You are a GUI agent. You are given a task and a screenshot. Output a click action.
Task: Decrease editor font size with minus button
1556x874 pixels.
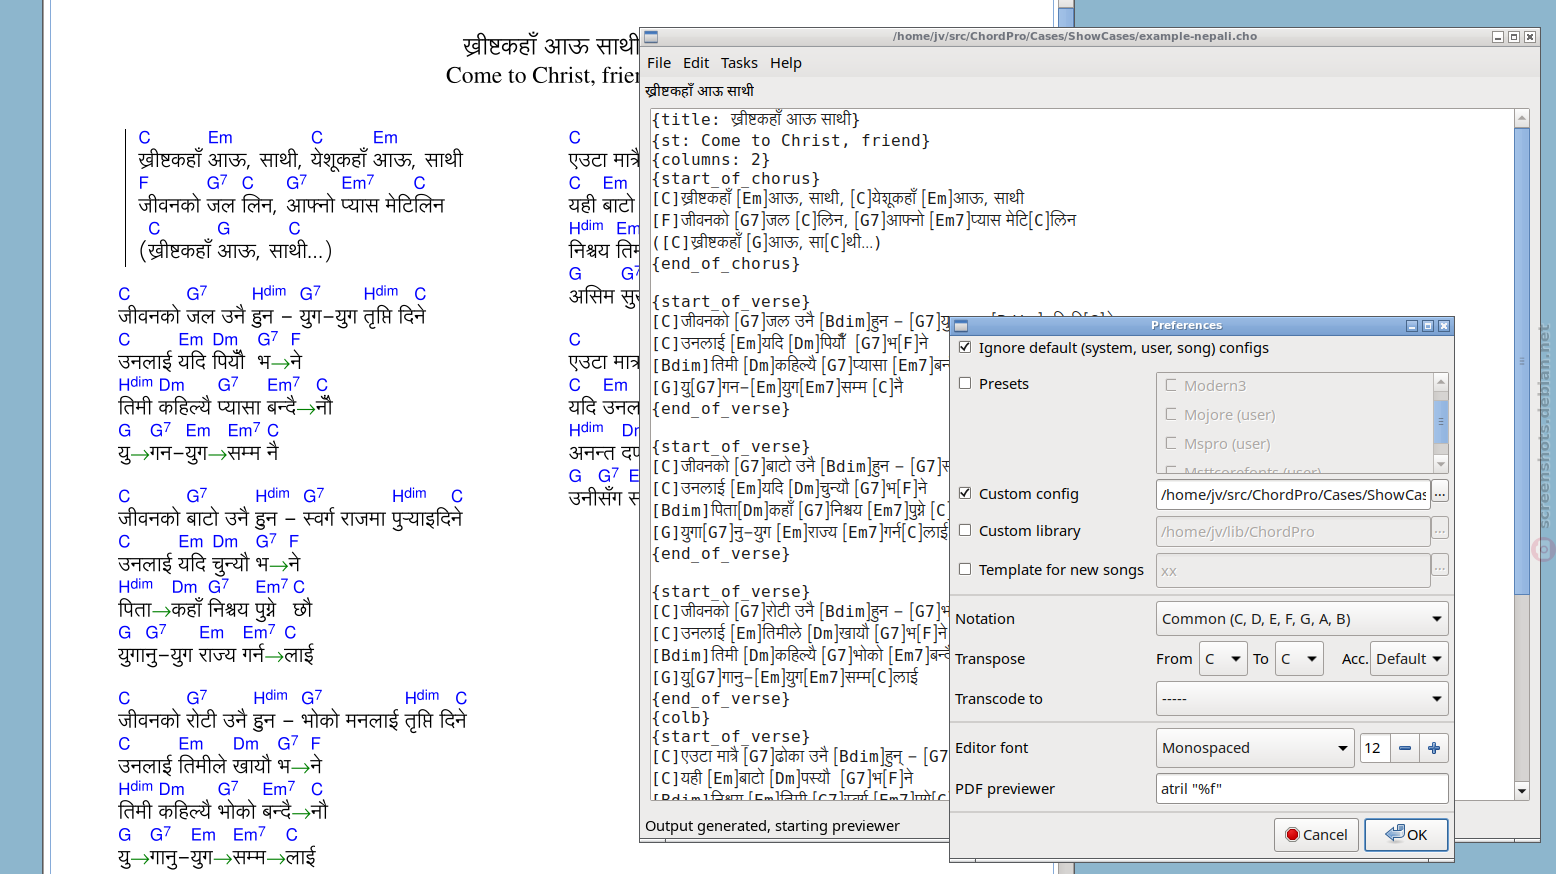pyautogui.click(x=1405, y=748)
